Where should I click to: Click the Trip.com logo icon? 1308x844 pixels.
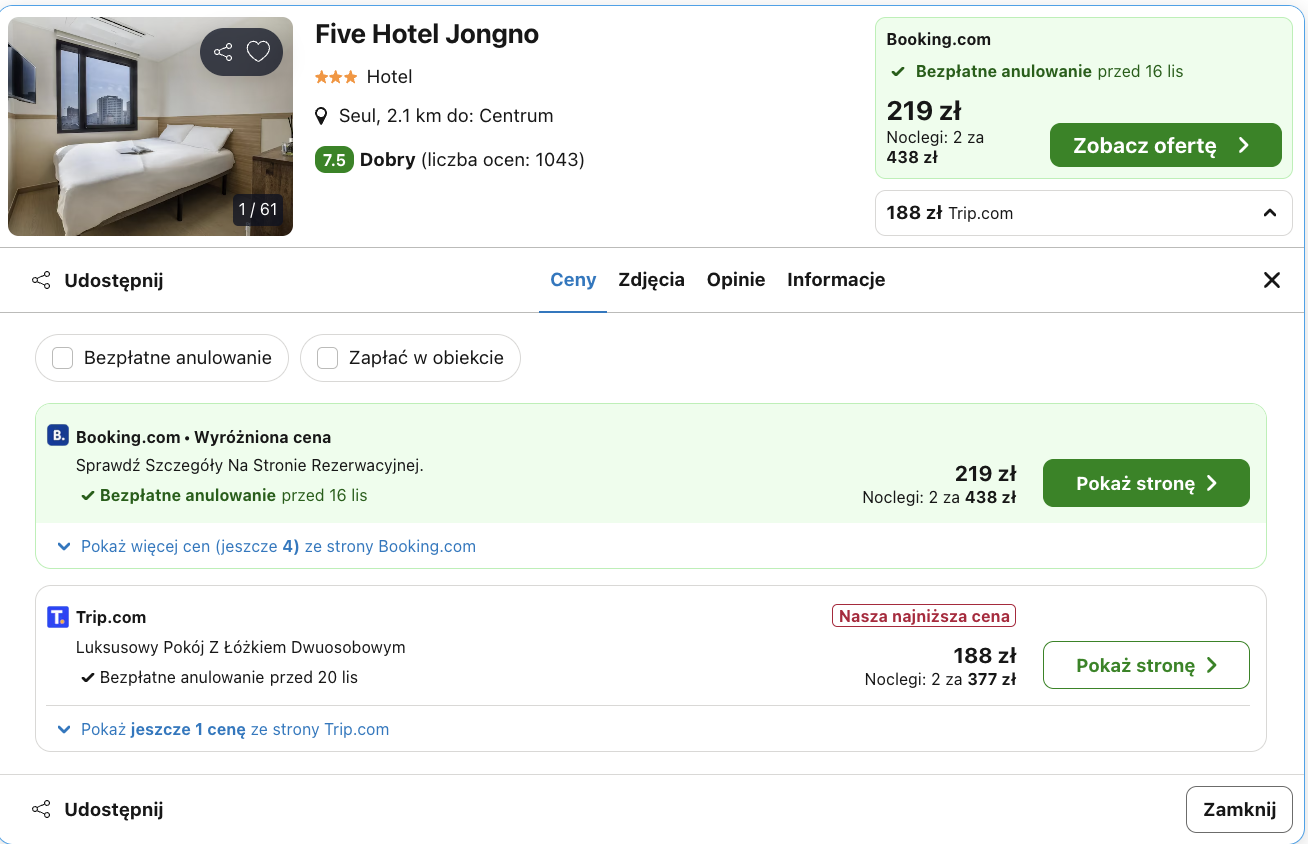point(58,617)
